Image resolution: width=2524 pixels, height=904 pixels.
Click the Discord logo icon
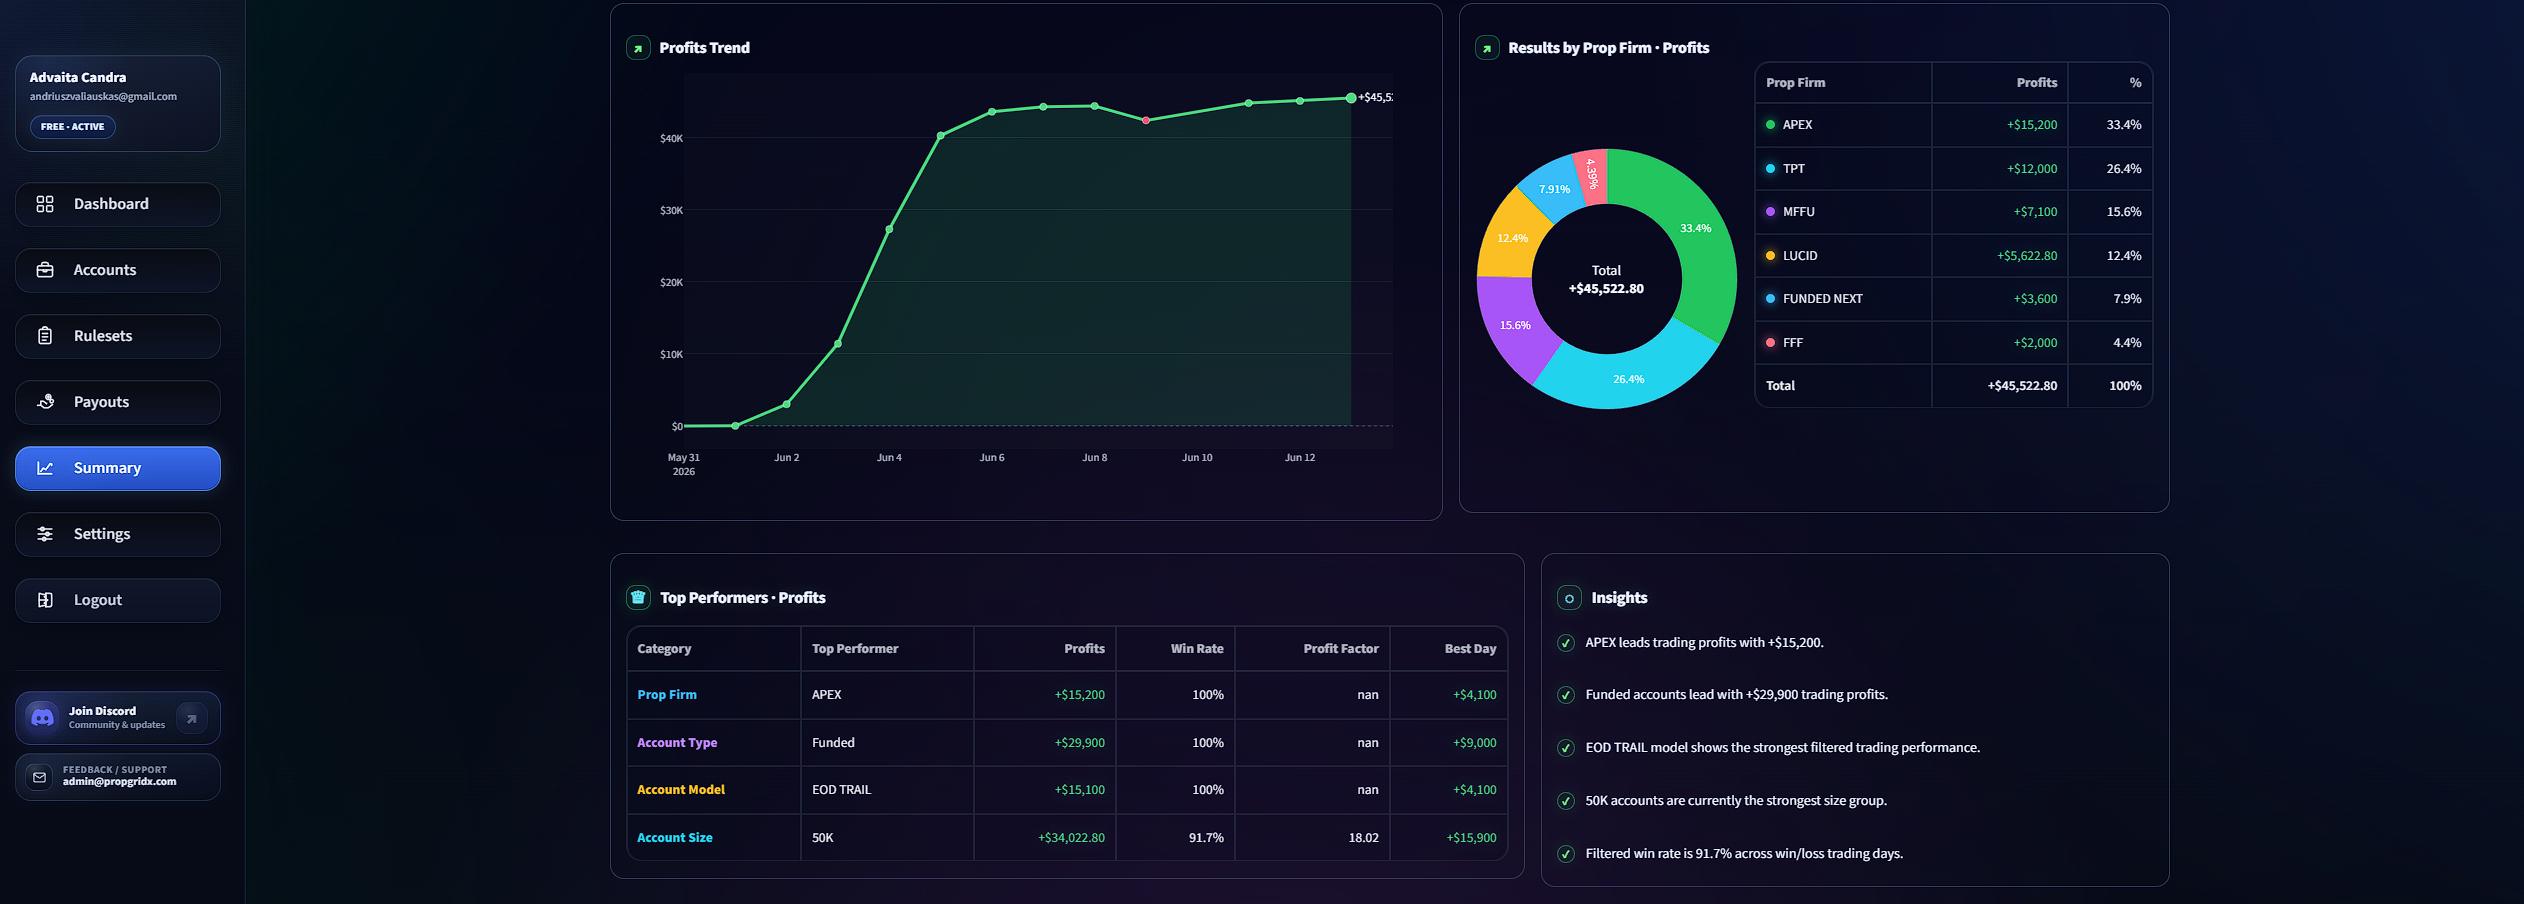42,718
